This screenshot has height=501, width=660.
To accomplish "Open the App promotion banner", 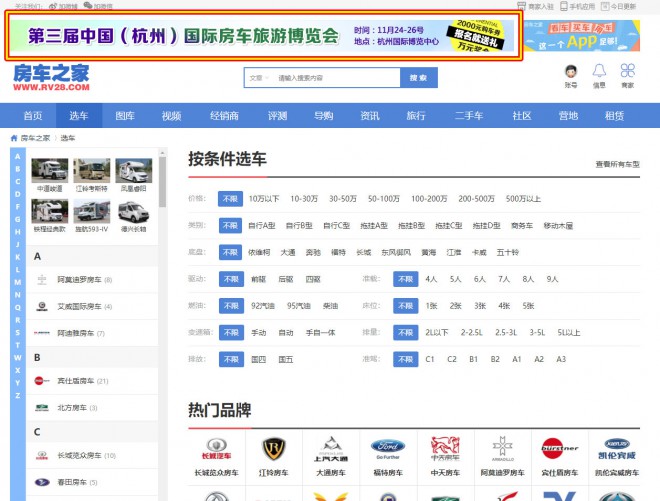I will click(582, 36).
